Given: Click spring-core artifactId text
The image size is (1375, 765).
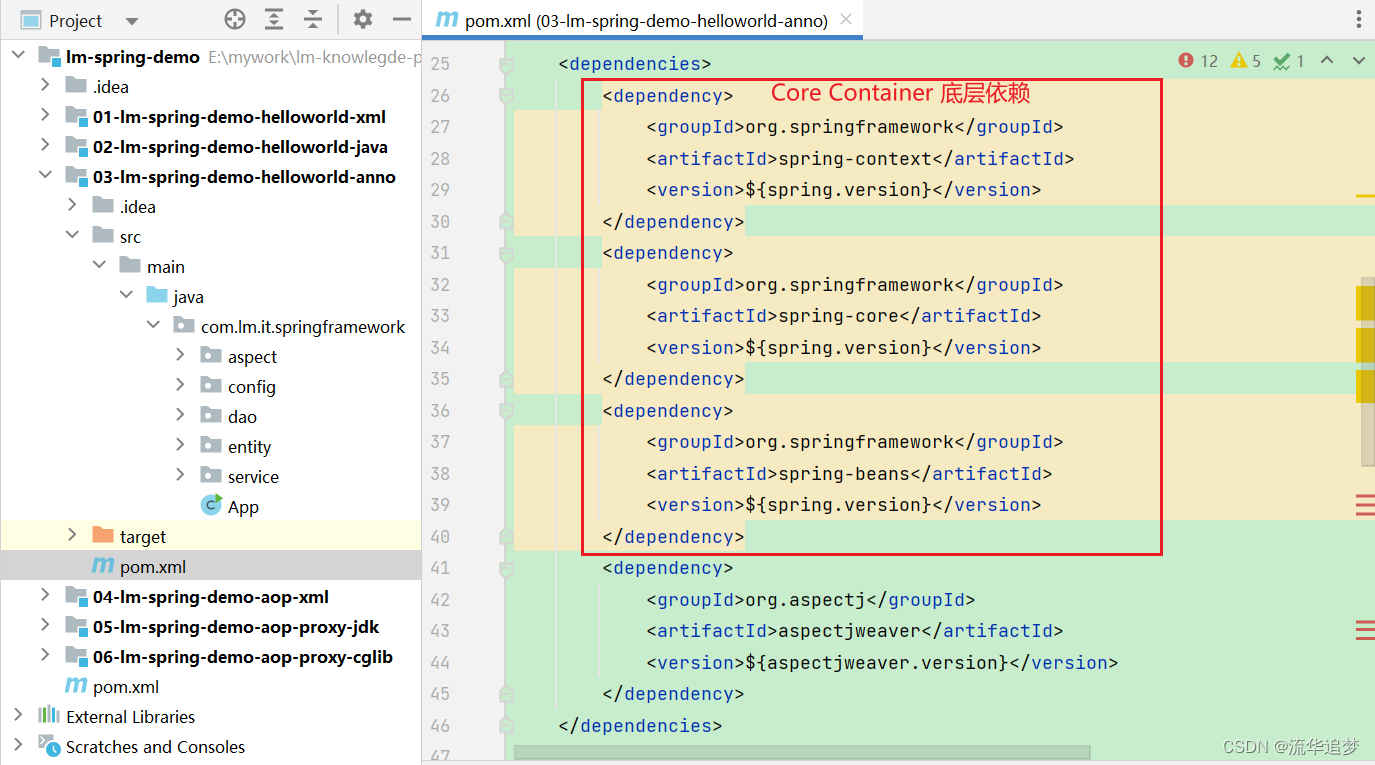Looking at the screenshot, I should [x=839, y=316].
